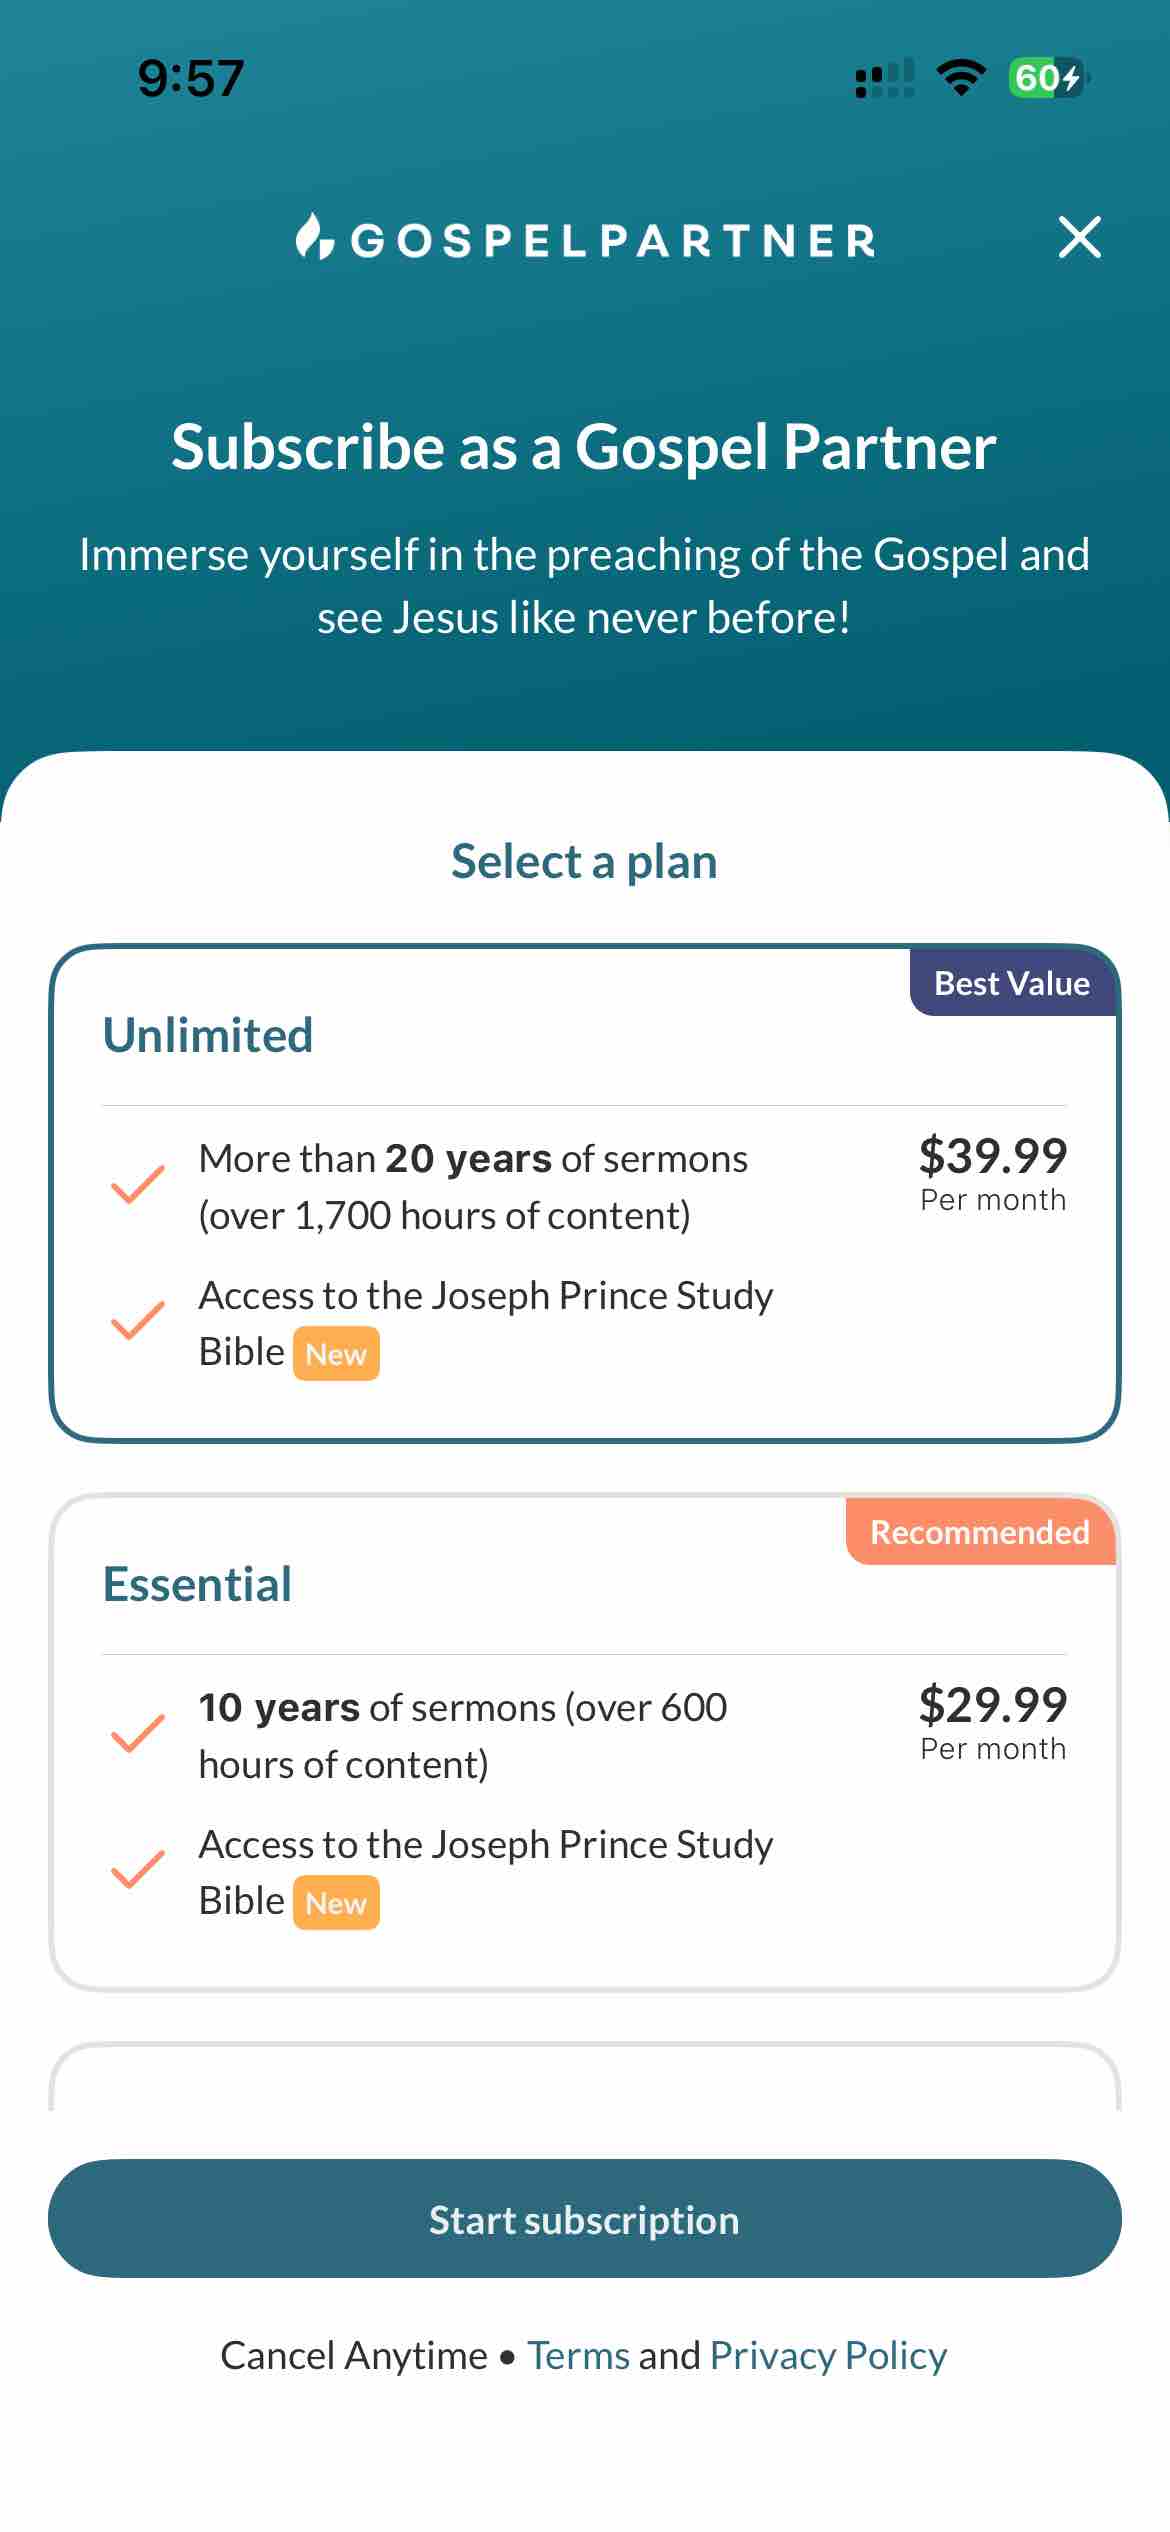Tap the New badge in the Unlimited plan
Screen dimensions: 1170x2532
tap(336, 1354)
